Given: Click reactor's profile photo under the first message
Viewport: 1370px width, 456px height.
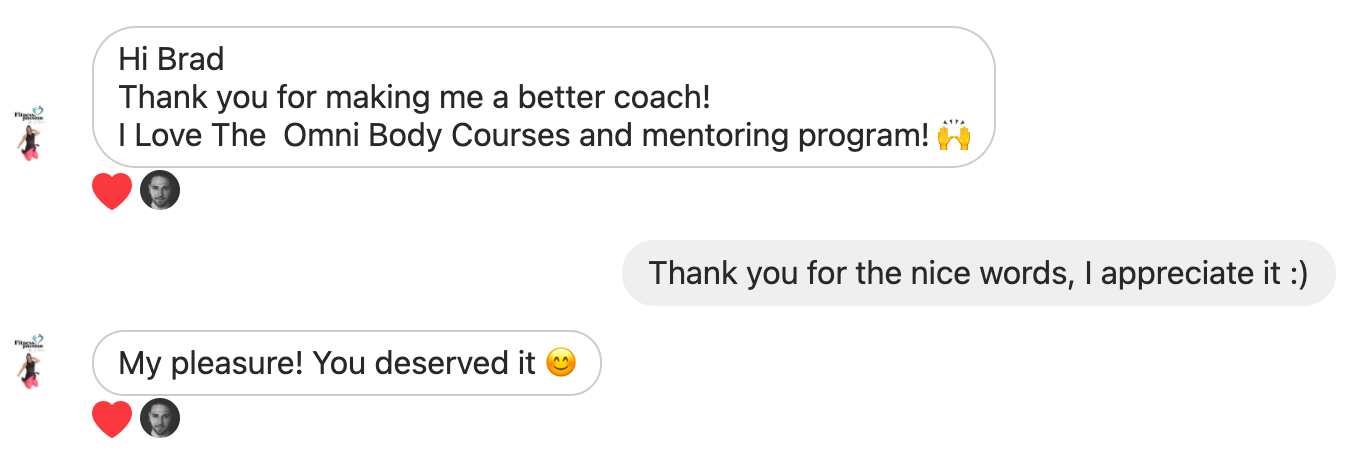Looking at the screenshot, I should coord(160,190).
